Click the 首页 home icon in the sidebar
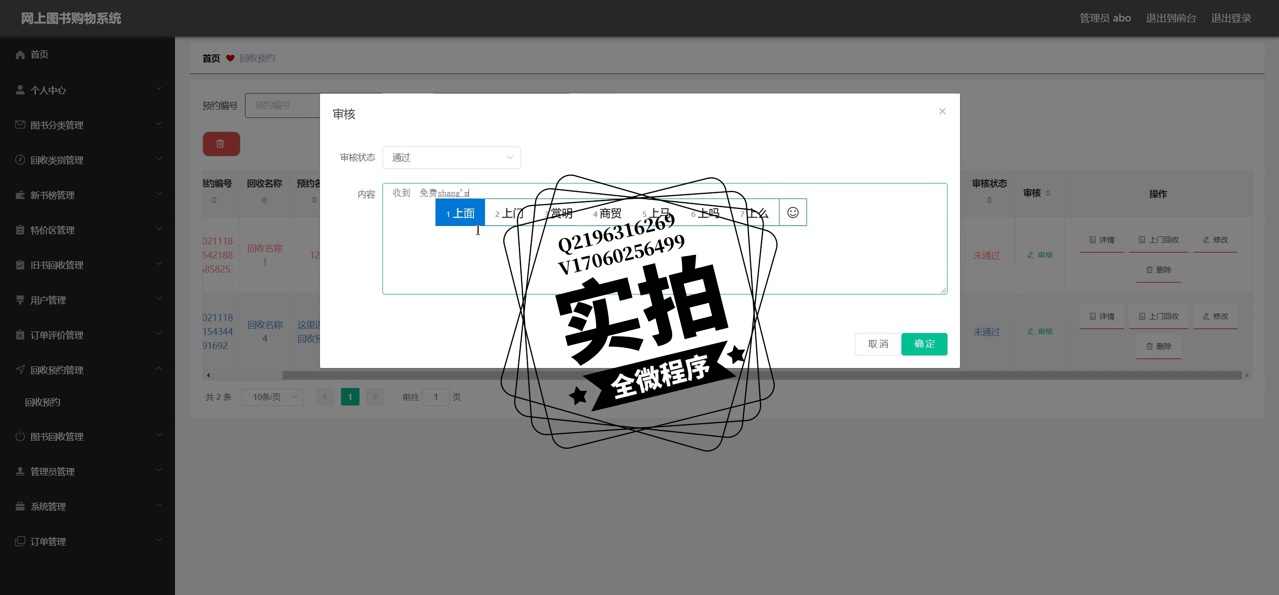This screenshot has width=1279, height=595. point(20,55)
